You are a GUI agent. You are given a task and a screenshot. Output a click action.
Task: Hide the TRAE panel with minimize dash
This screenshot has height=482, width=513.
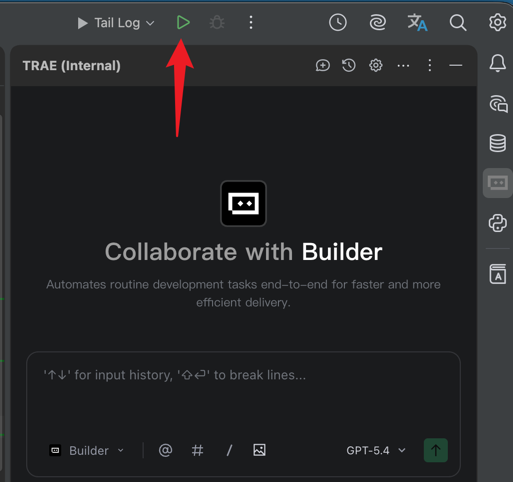456,65
